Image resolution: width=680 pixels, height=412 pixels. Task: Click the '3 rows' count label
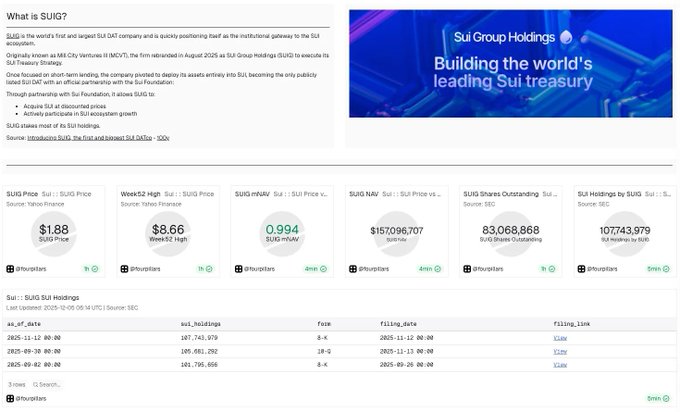(17, 385)
